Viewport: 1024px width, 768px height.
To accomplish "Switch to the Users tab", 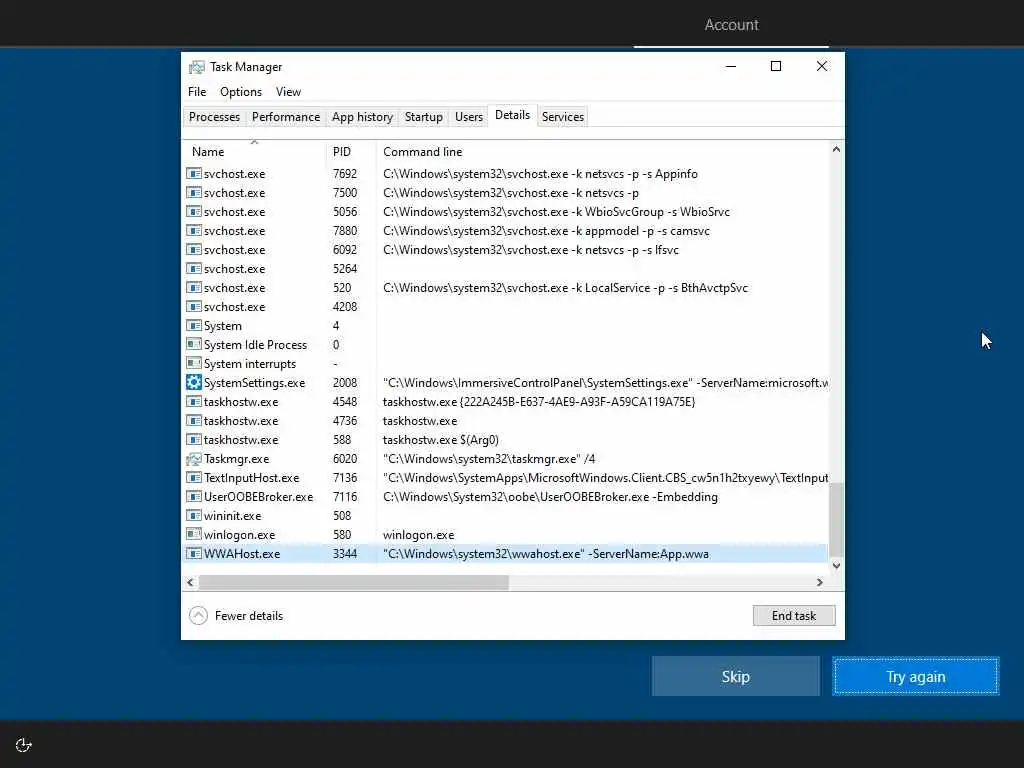I will tap(469, 117).
